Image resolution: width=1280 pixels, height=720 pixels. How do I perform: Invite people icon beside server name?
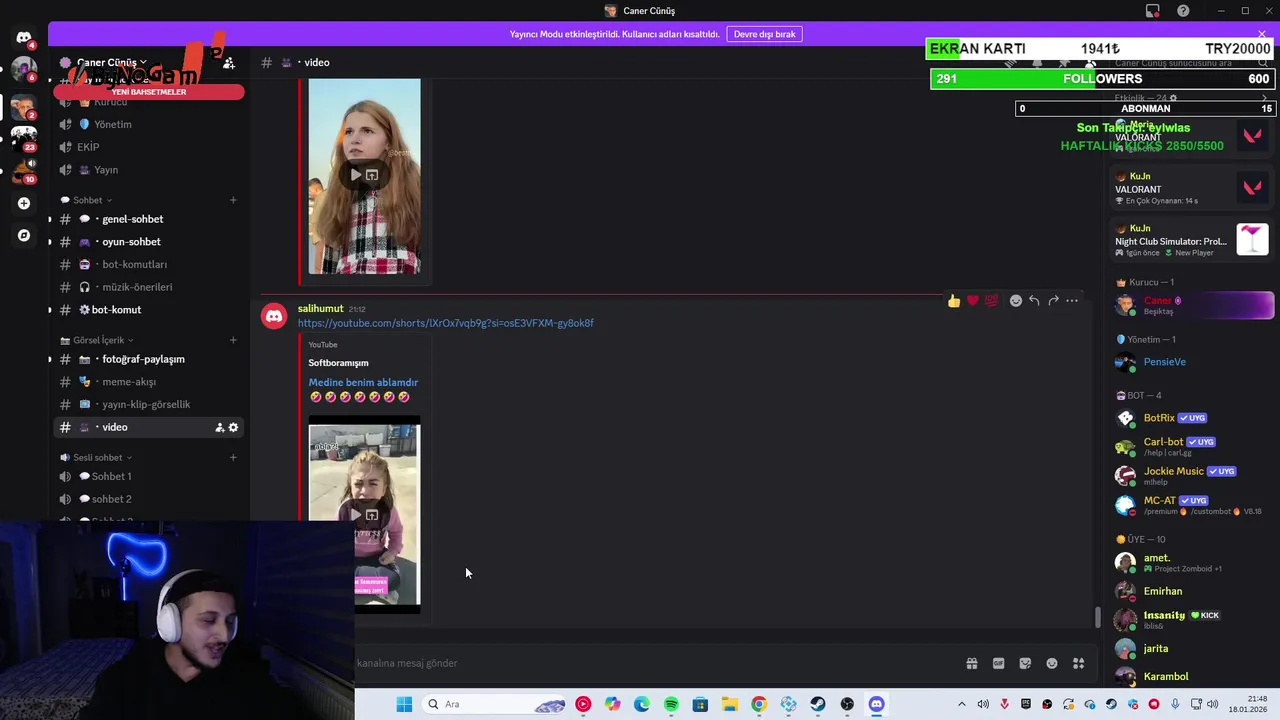tap(229, 62)
